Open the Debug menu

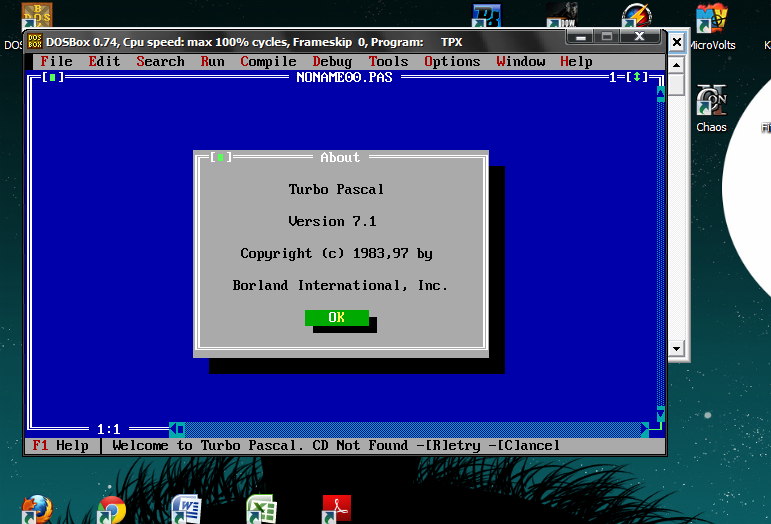click(x=332, y=61)
